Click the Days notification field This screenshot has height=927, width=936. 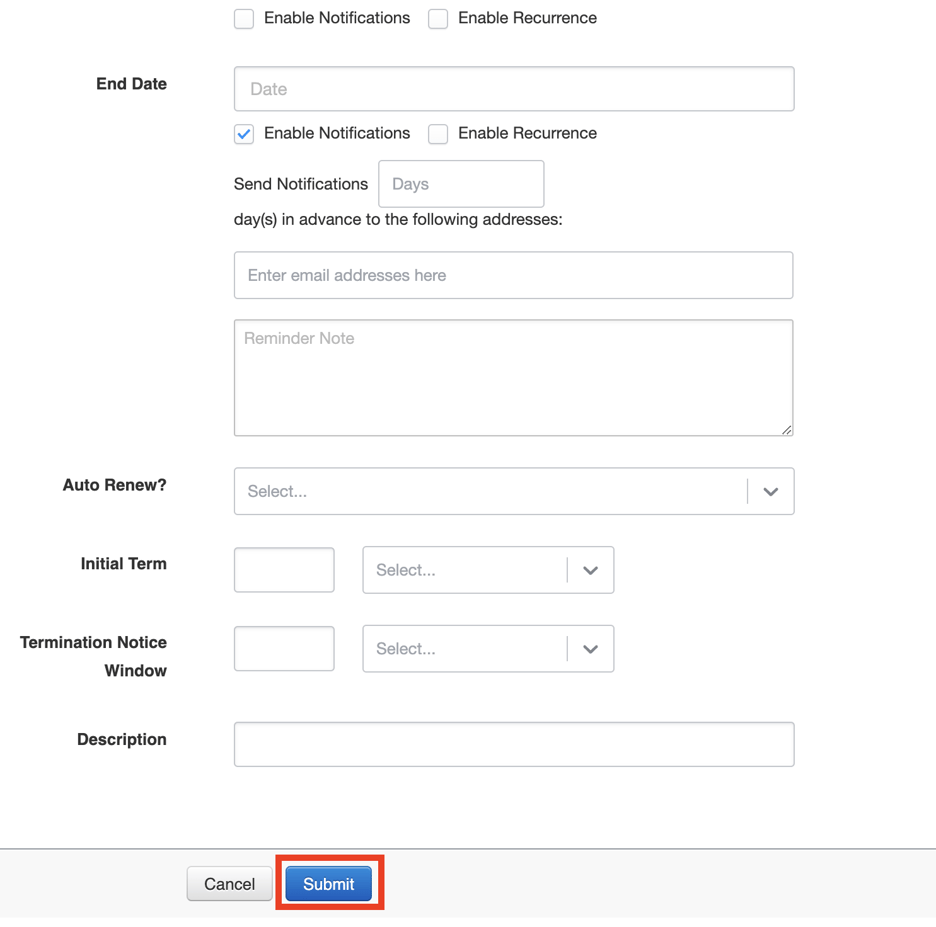(x=460, y=184)
